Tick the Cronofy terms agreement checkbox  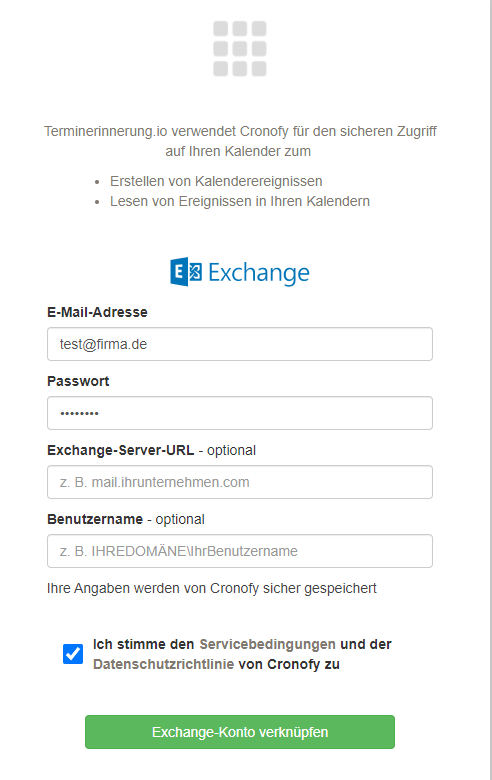tap(73, 654)
